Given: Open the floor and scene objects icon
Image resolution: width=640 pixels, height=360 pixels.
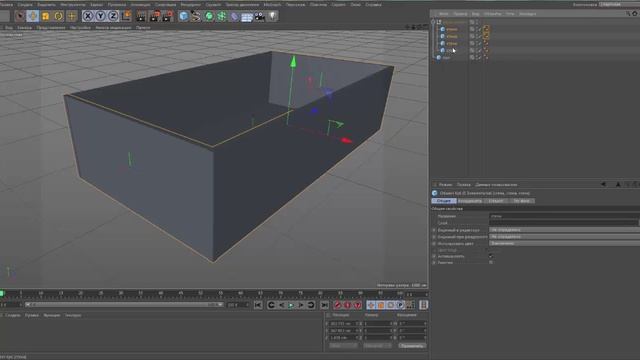Looking at the screenshot, I should [x=247, y=16].
